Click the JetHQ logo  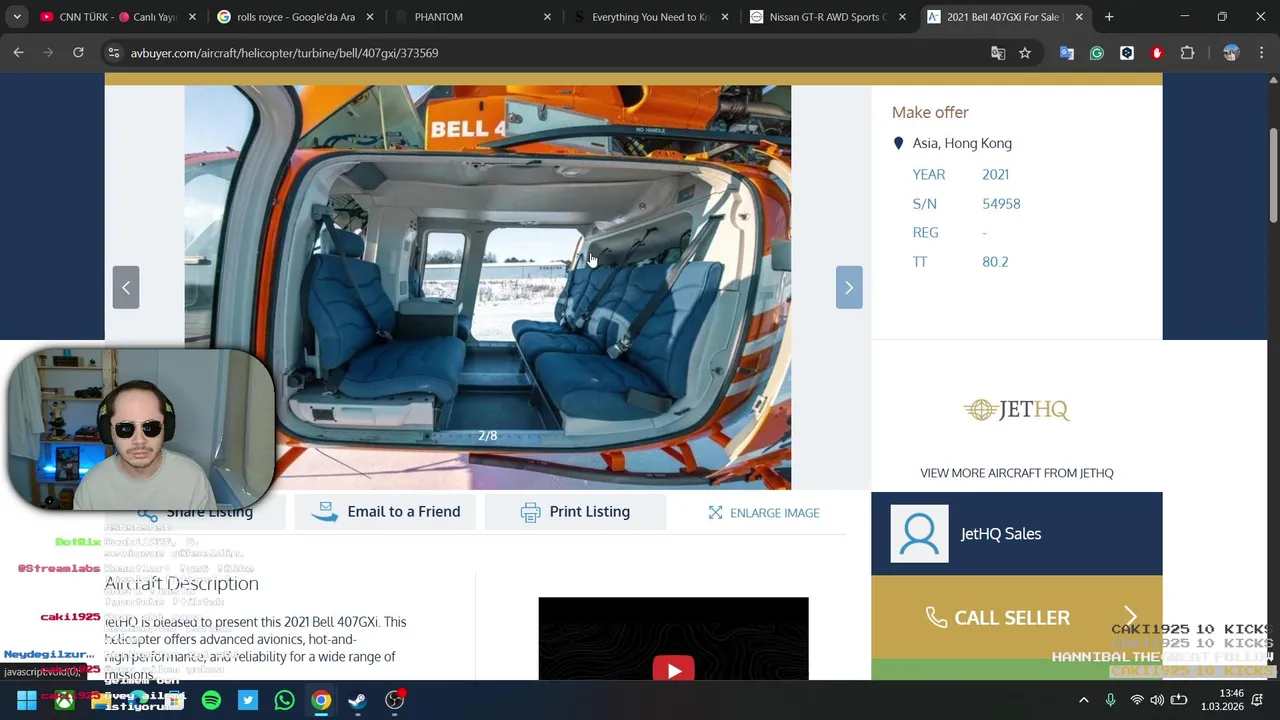coord(1017,410)
